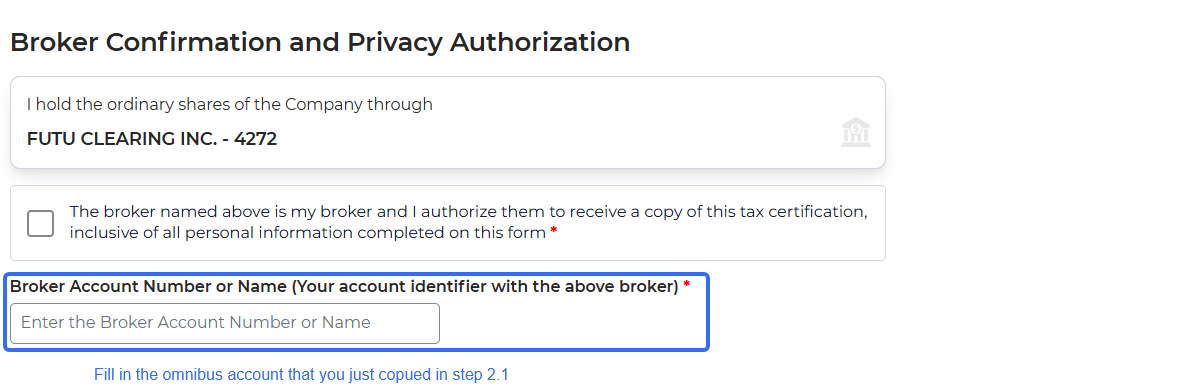Click the 'omnibus account' words in blue note
Viewport: 1189px width, 388px height.
click(x=224, y=374)
